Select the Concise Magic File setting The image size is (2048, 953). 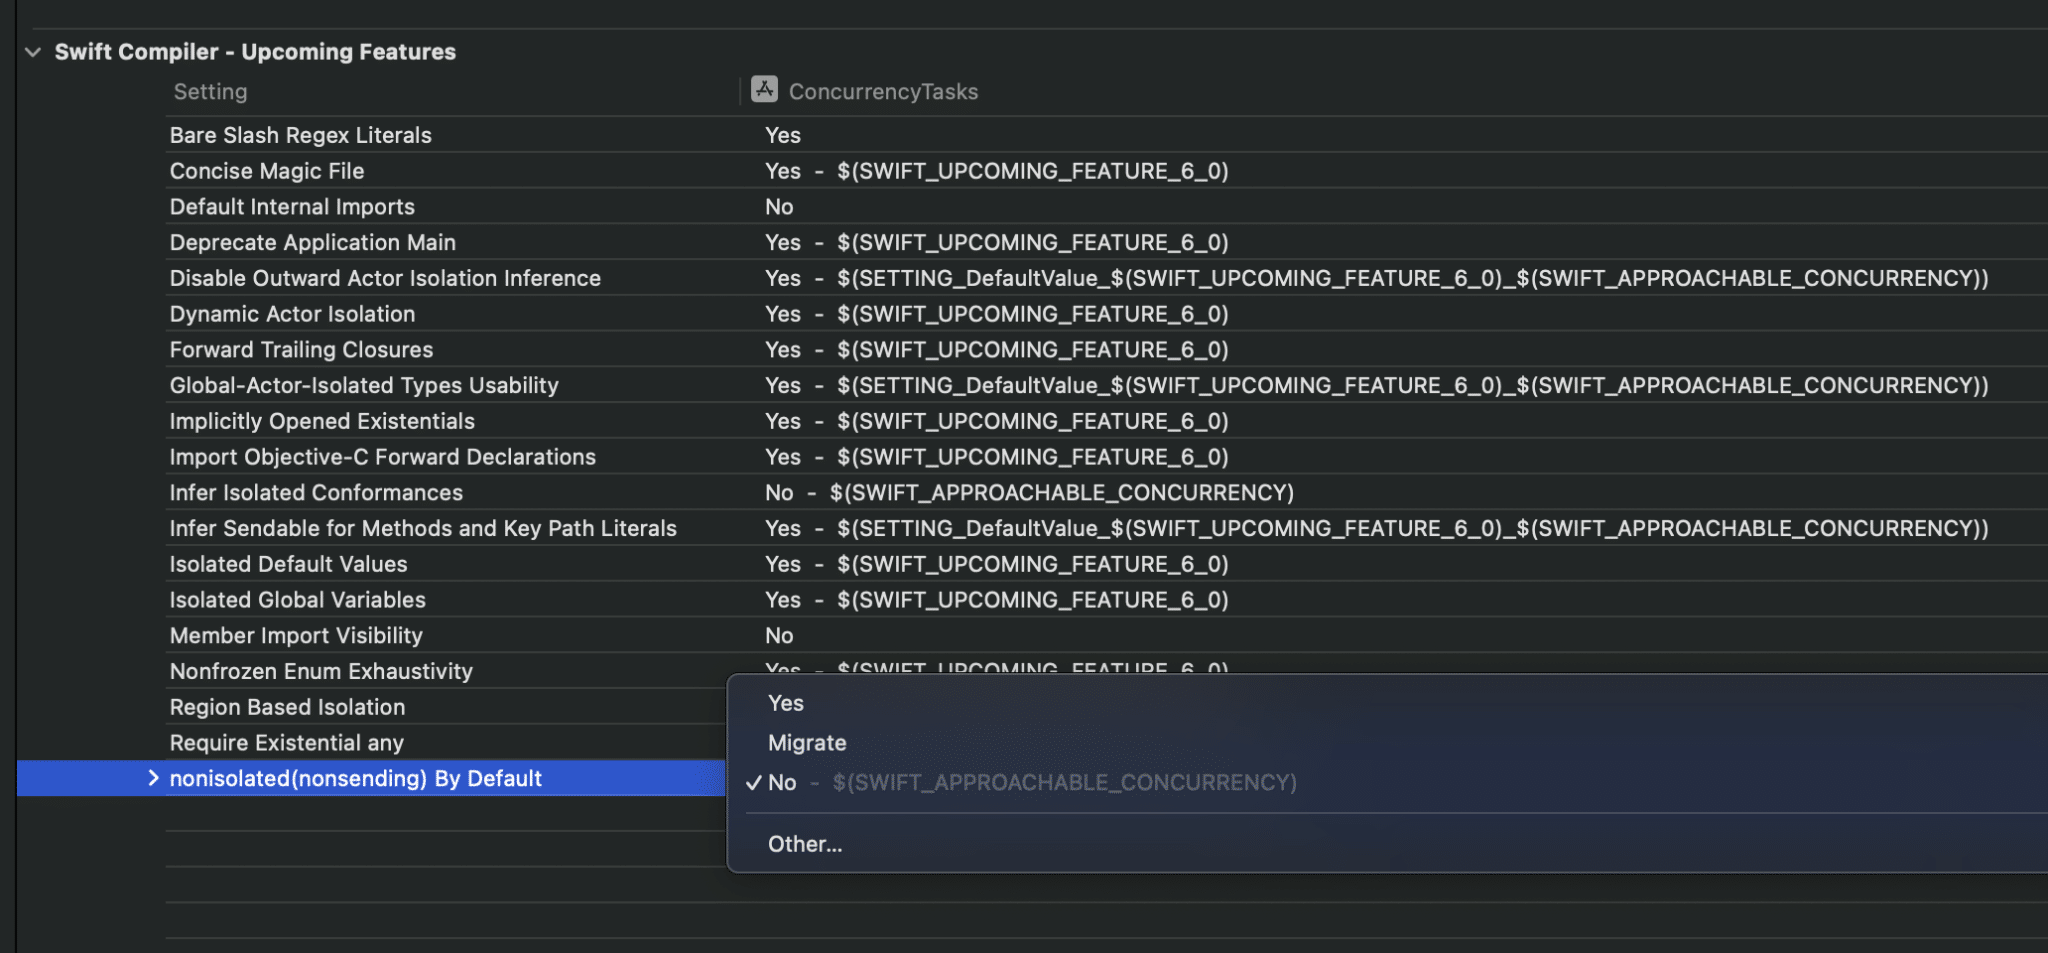pyautogui.click(x=267, y=171)
